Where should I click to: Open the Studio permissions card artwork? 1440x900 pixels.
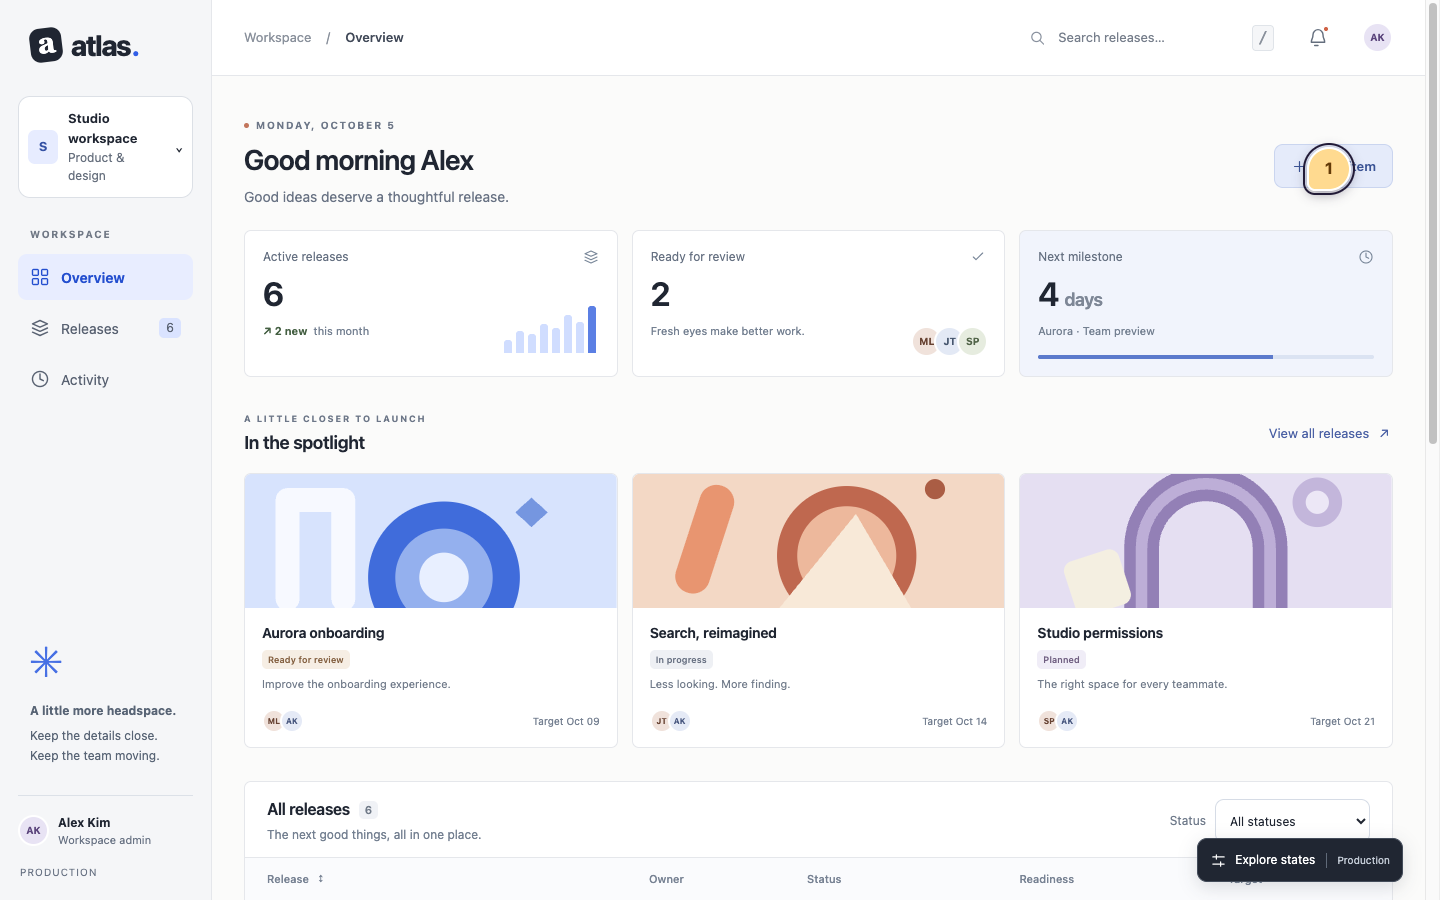[1206, 541]
